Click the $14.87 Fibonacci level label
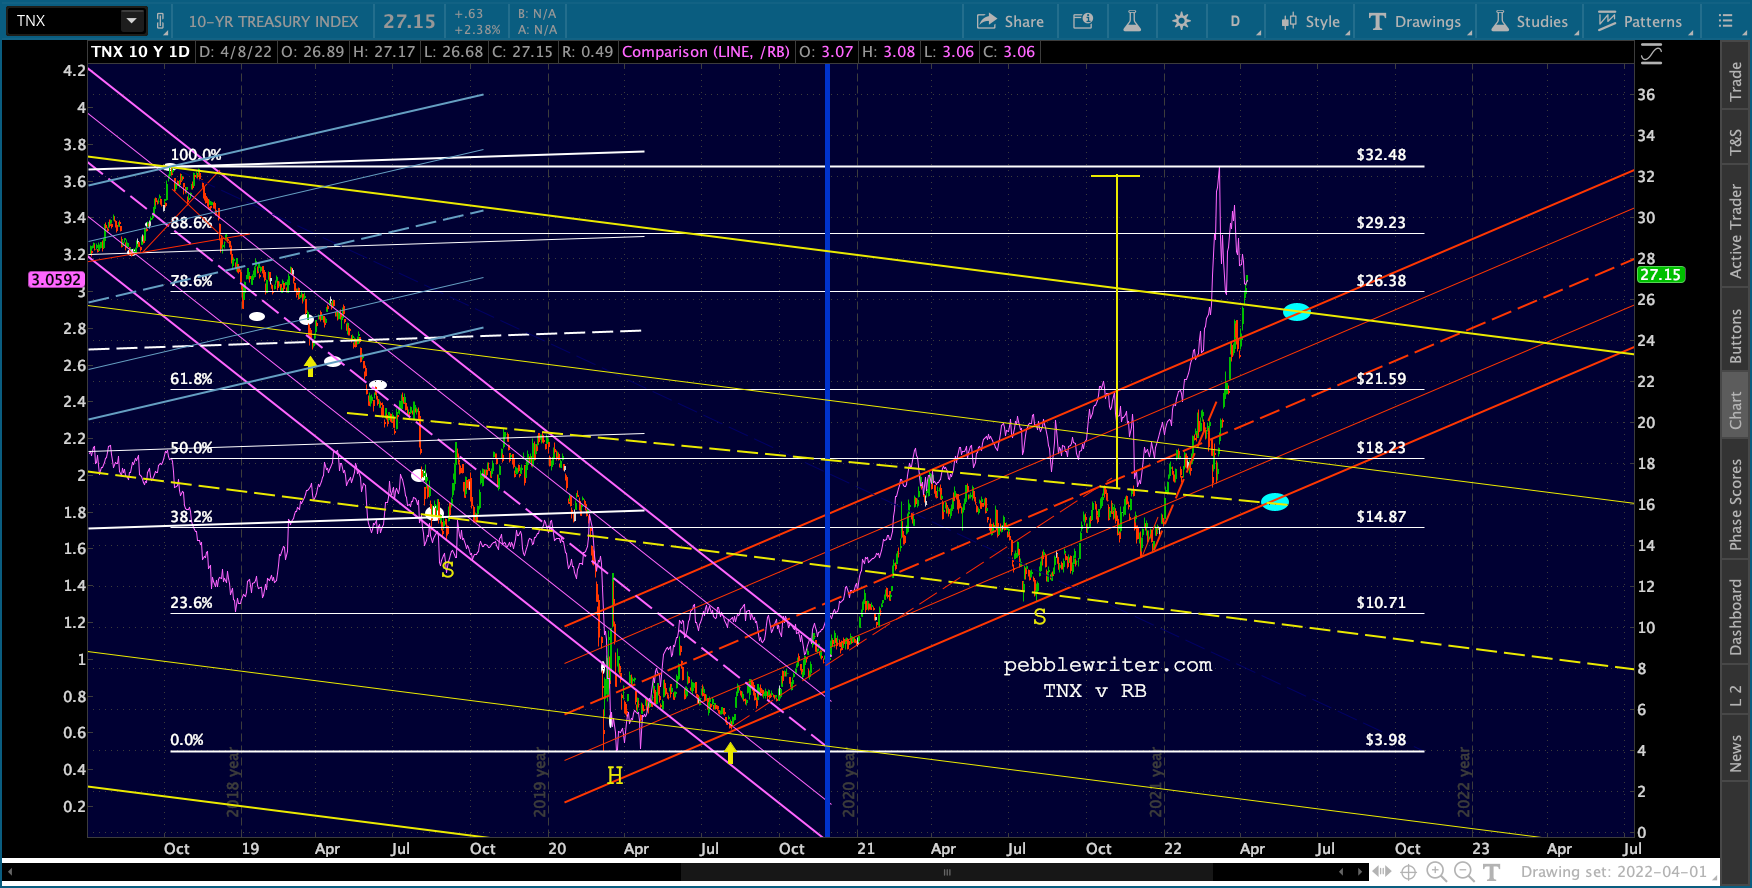The image size is (1752, 888). pyautogui.click(x=1381, y=517)
